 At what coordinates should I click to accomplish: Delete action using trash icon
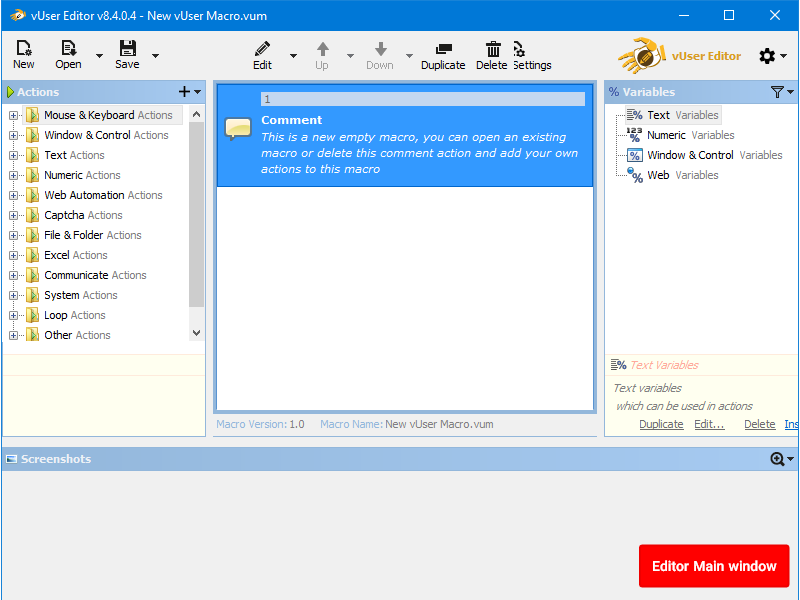pos(493,49)
